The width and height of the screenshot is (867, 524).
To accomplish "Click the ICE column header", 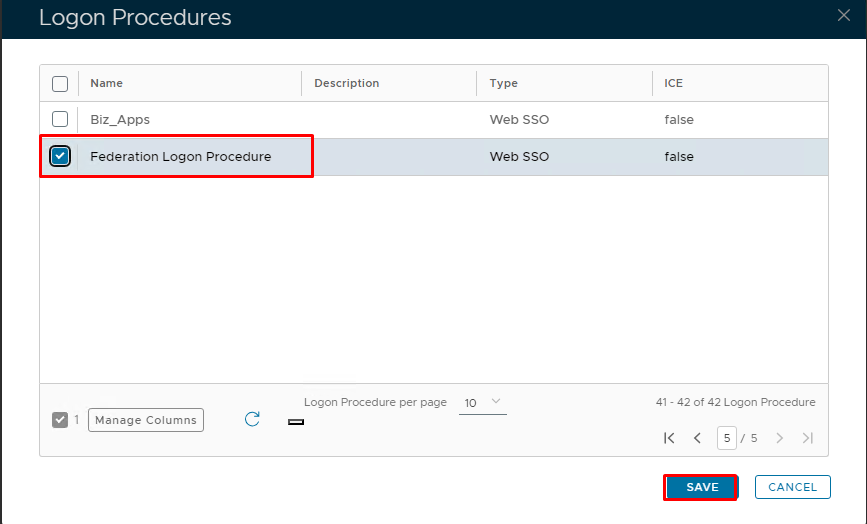I will tap(673, 83).
